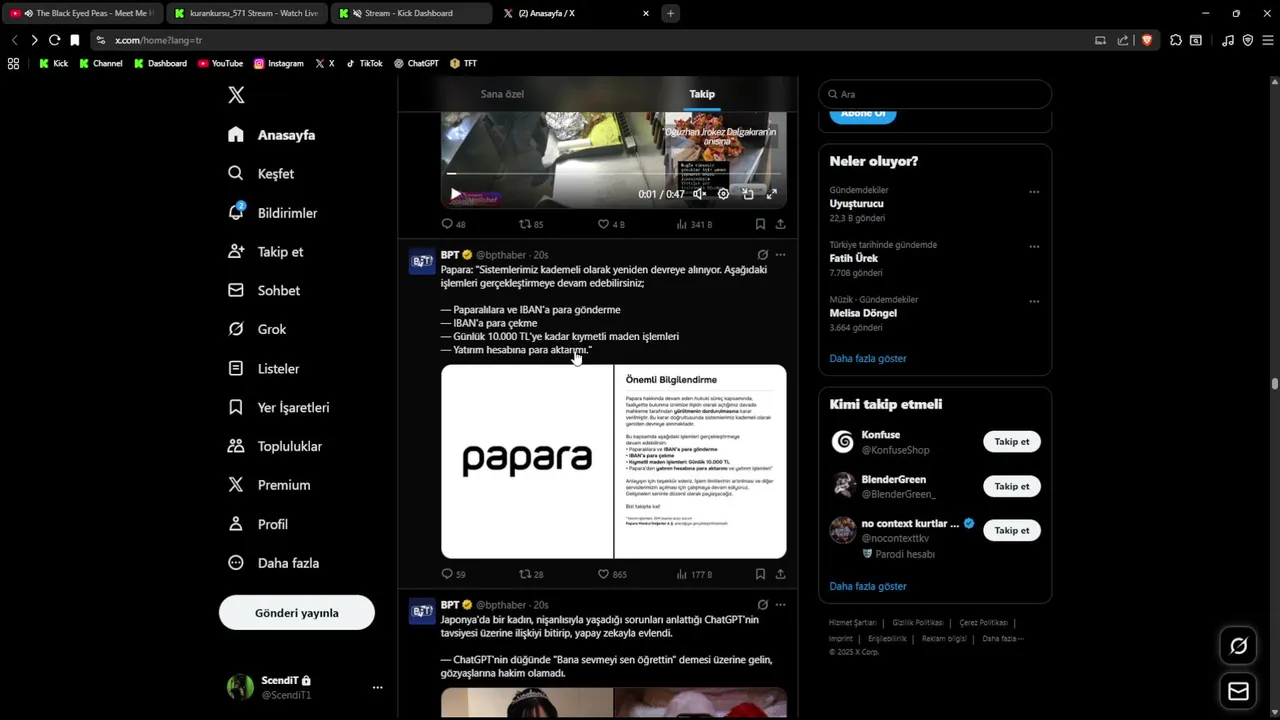This screenshot has height=720, width=1280.
Task: Bookmark the Papara post
Action: point(760,574)
